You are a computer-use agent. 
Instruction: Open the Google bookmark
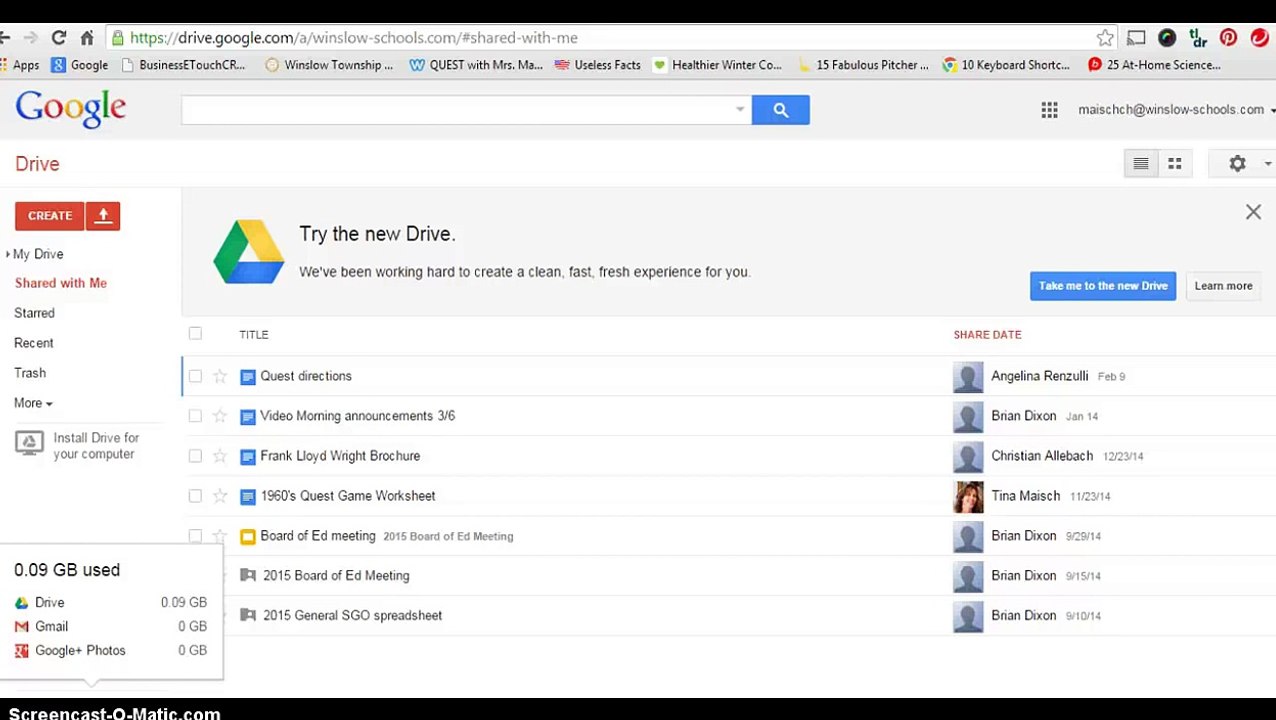tap(80, 65)
